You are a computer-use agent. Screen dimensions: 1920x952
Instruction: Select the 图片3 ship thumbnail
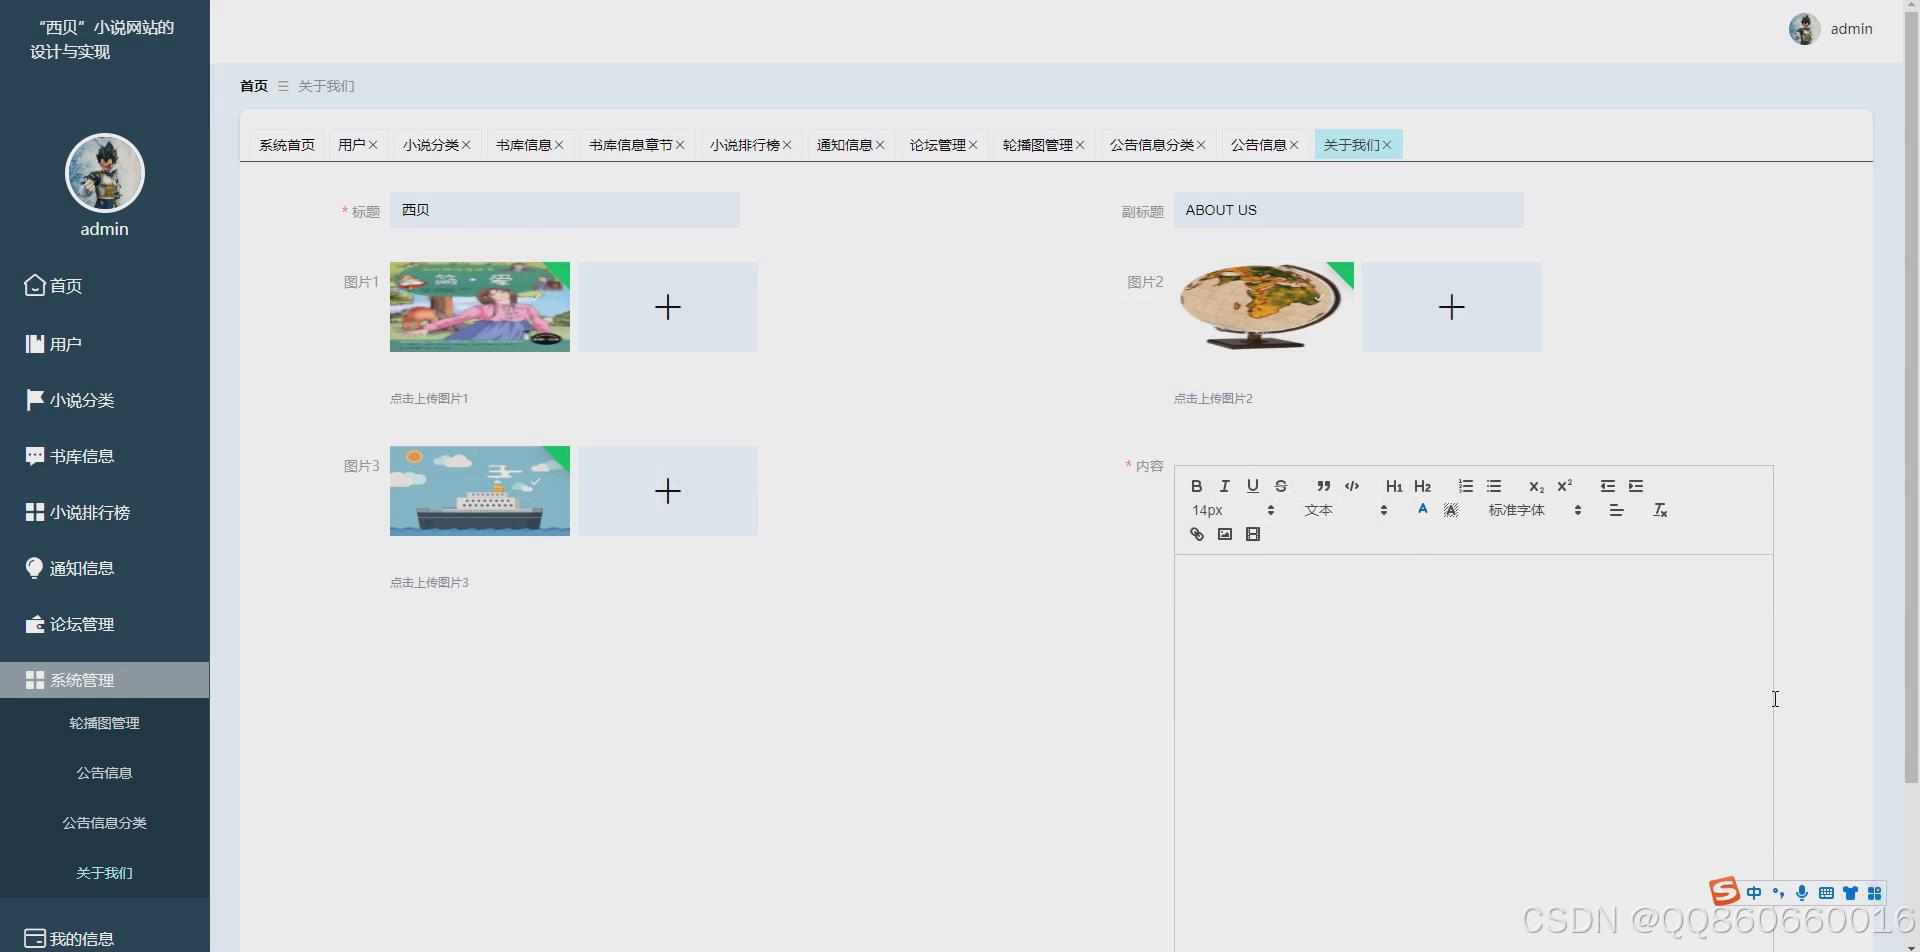[480, 491]
